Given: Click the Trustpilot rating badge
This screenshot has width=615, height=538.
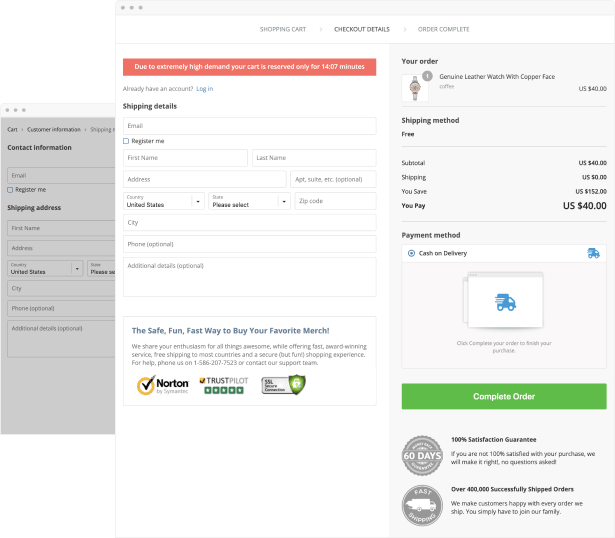Looking at the screenshot, I should [221, 384].
